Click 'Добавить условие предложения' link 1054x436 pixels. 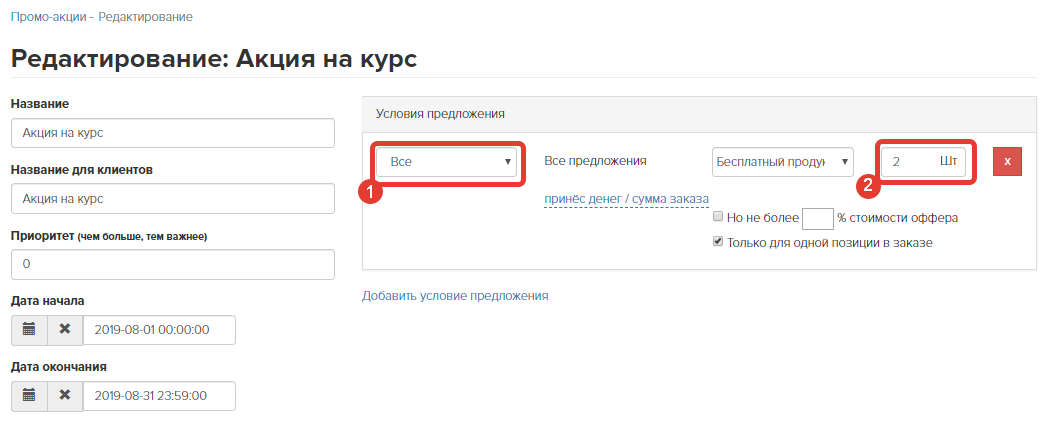(455, 296)
